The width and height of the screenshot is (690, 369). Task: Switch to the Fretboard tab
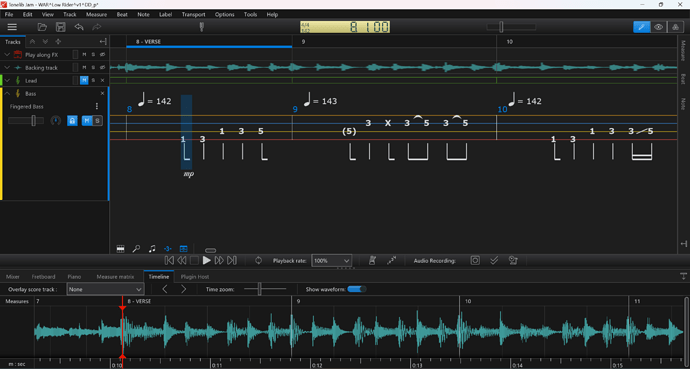[44, 277]
